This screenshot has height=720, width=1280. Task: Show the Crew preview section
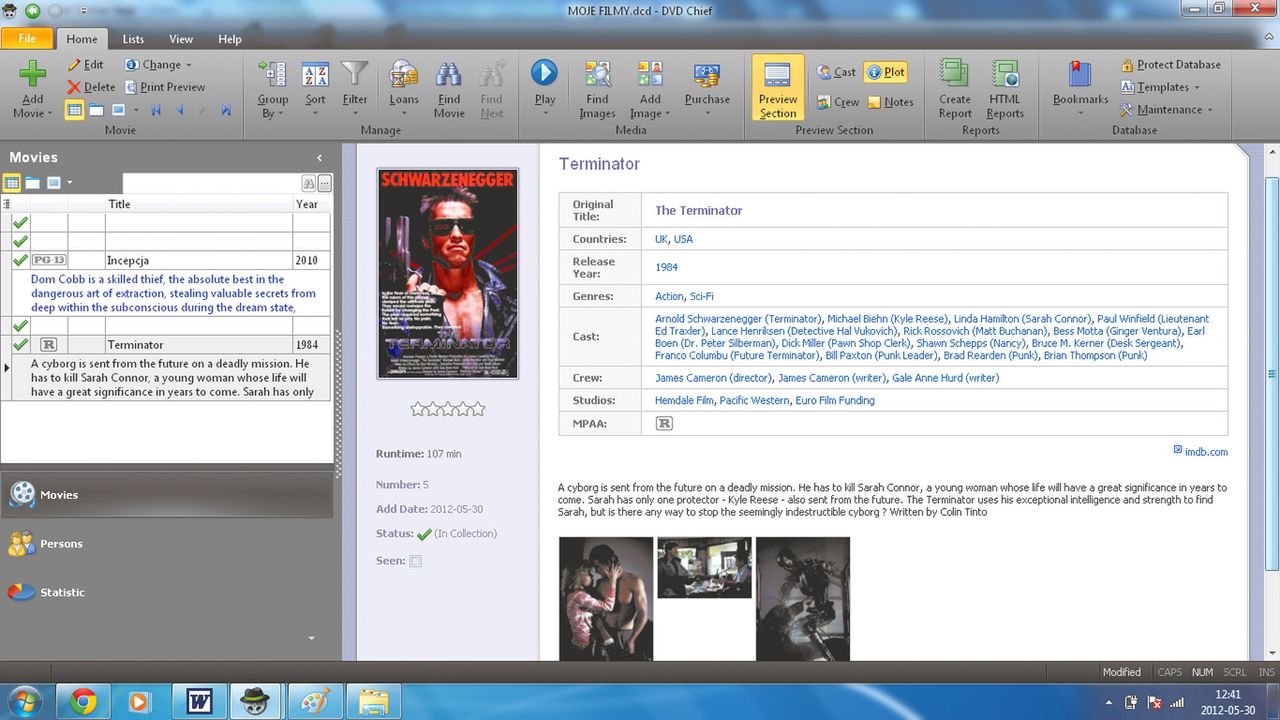(838, 102)
